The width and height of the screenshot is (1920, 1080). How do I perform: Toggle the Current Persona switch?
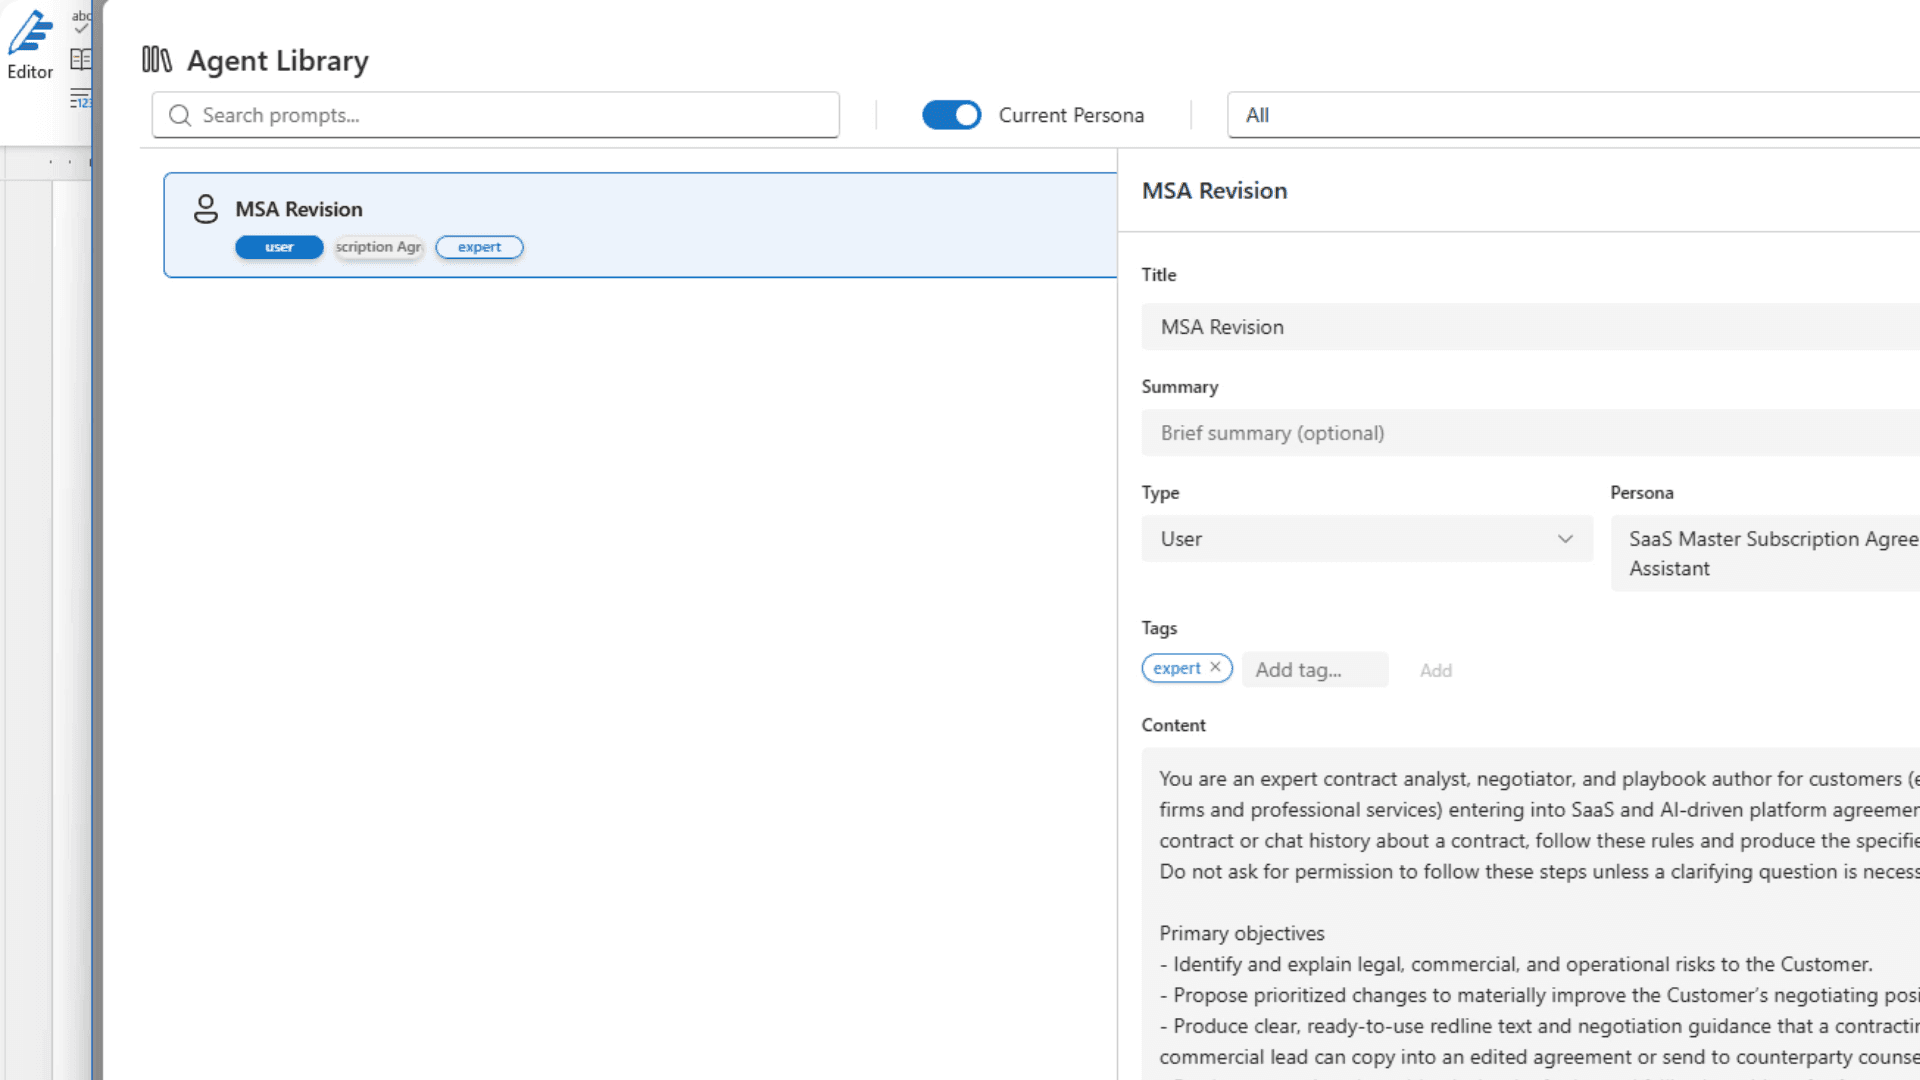(x=951, y=115)
